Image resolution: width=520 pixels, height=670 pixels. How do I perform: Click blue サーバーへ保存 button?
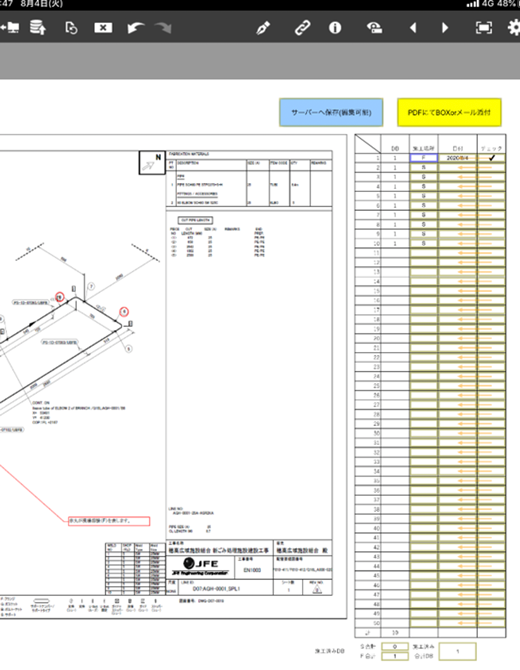click(x=331, y=112)
